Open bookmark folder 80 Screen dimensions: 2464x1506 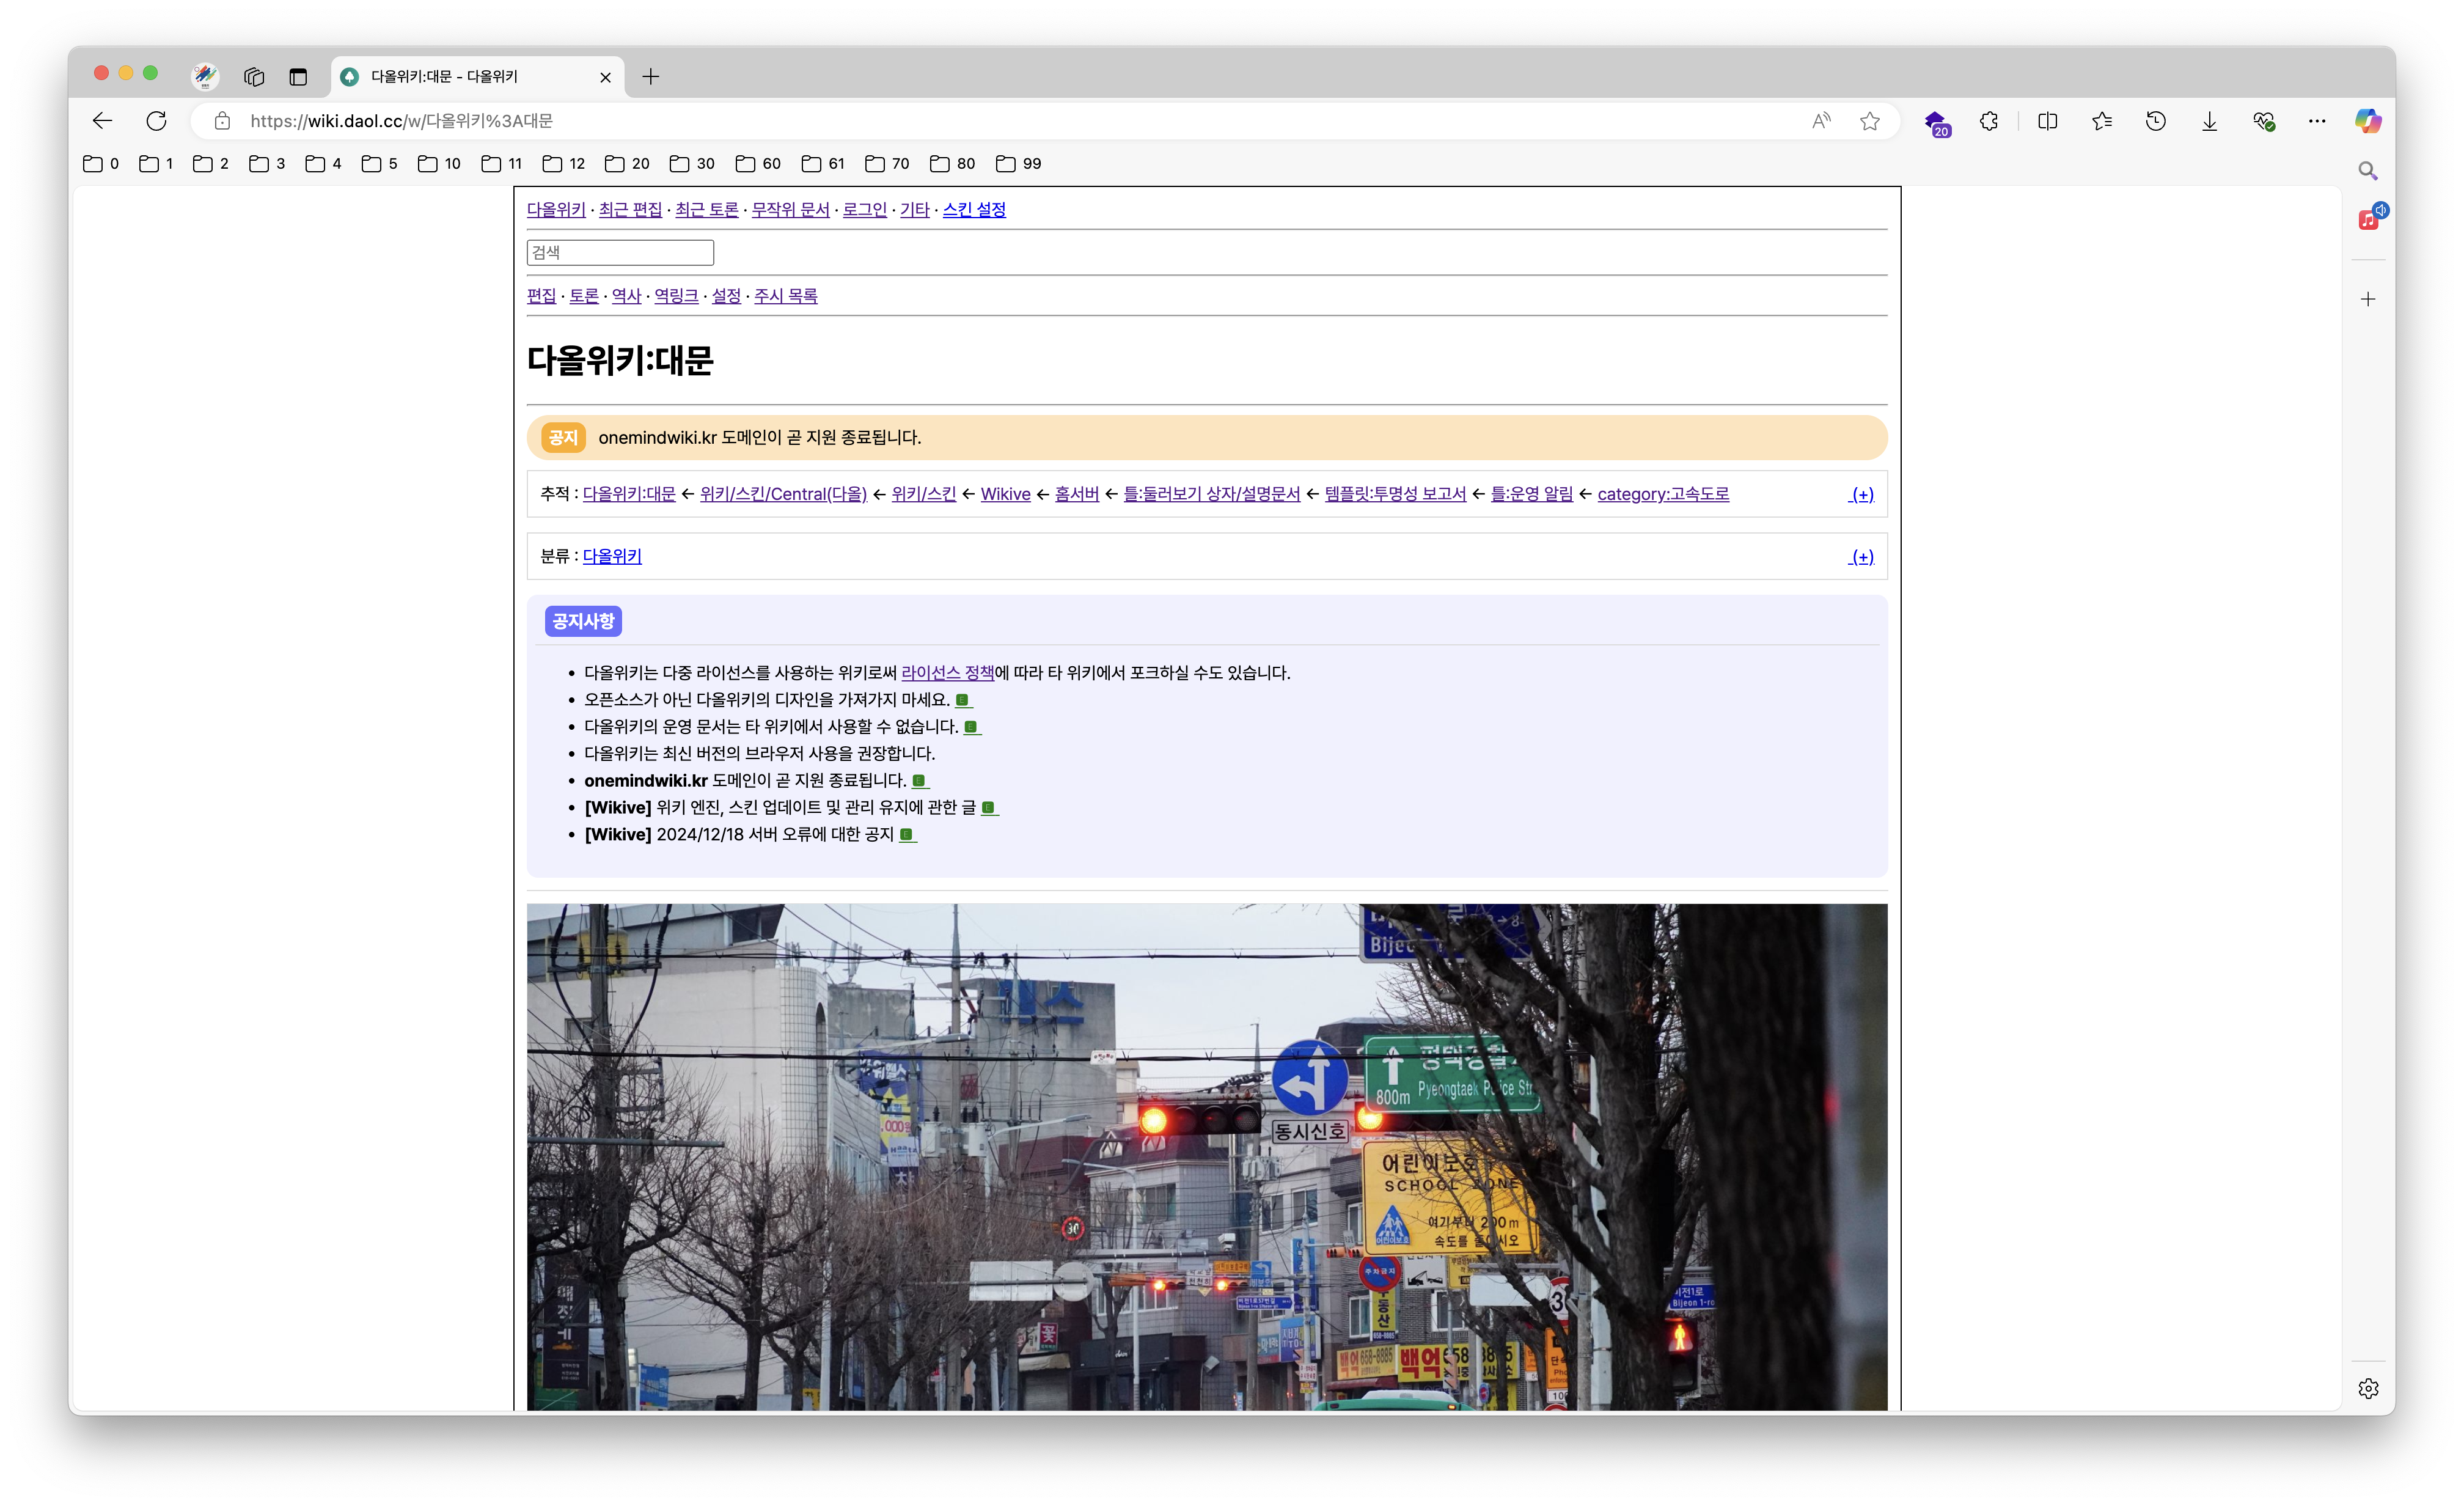[x=952, y=164]
